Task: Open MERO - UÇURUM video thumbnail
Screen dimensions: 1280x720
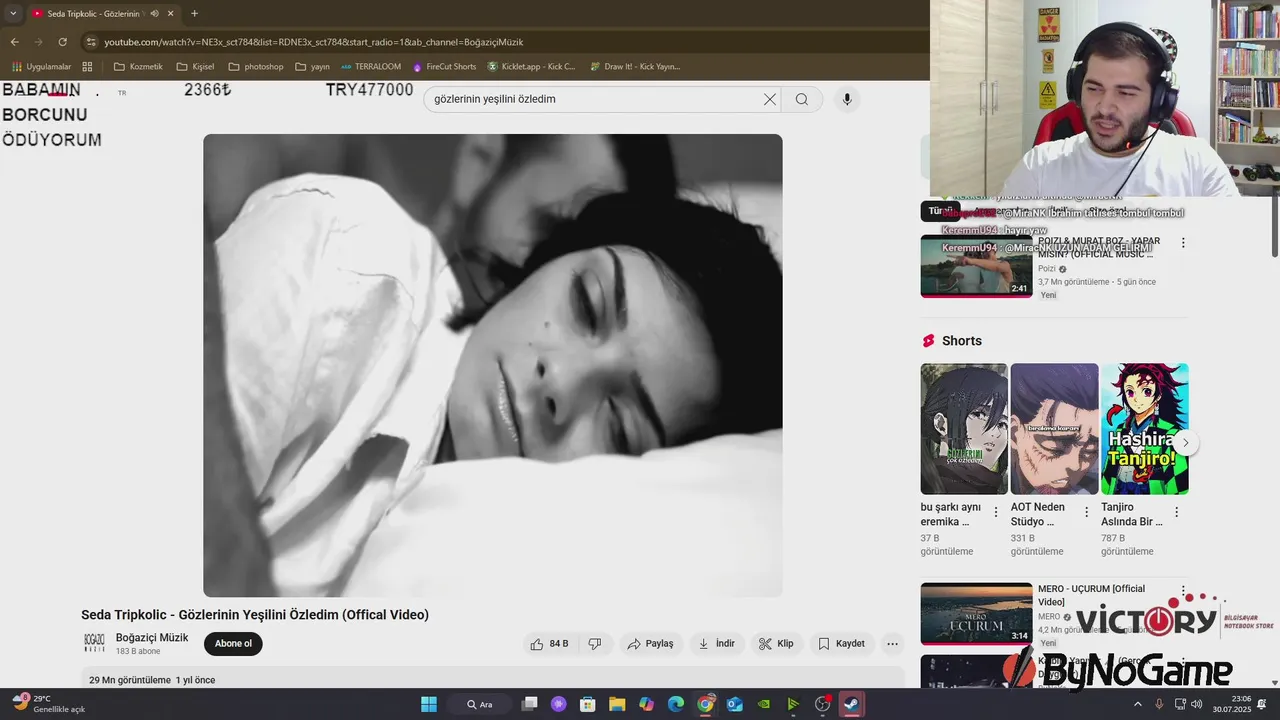Action: 976,614
